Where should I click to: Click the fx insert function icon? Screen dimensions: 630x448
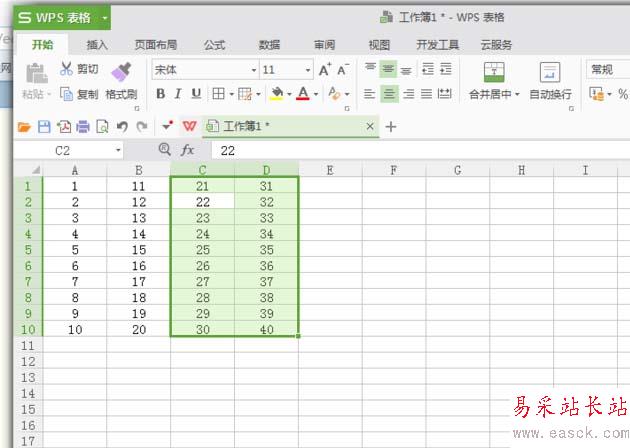[x=187, y=151]
